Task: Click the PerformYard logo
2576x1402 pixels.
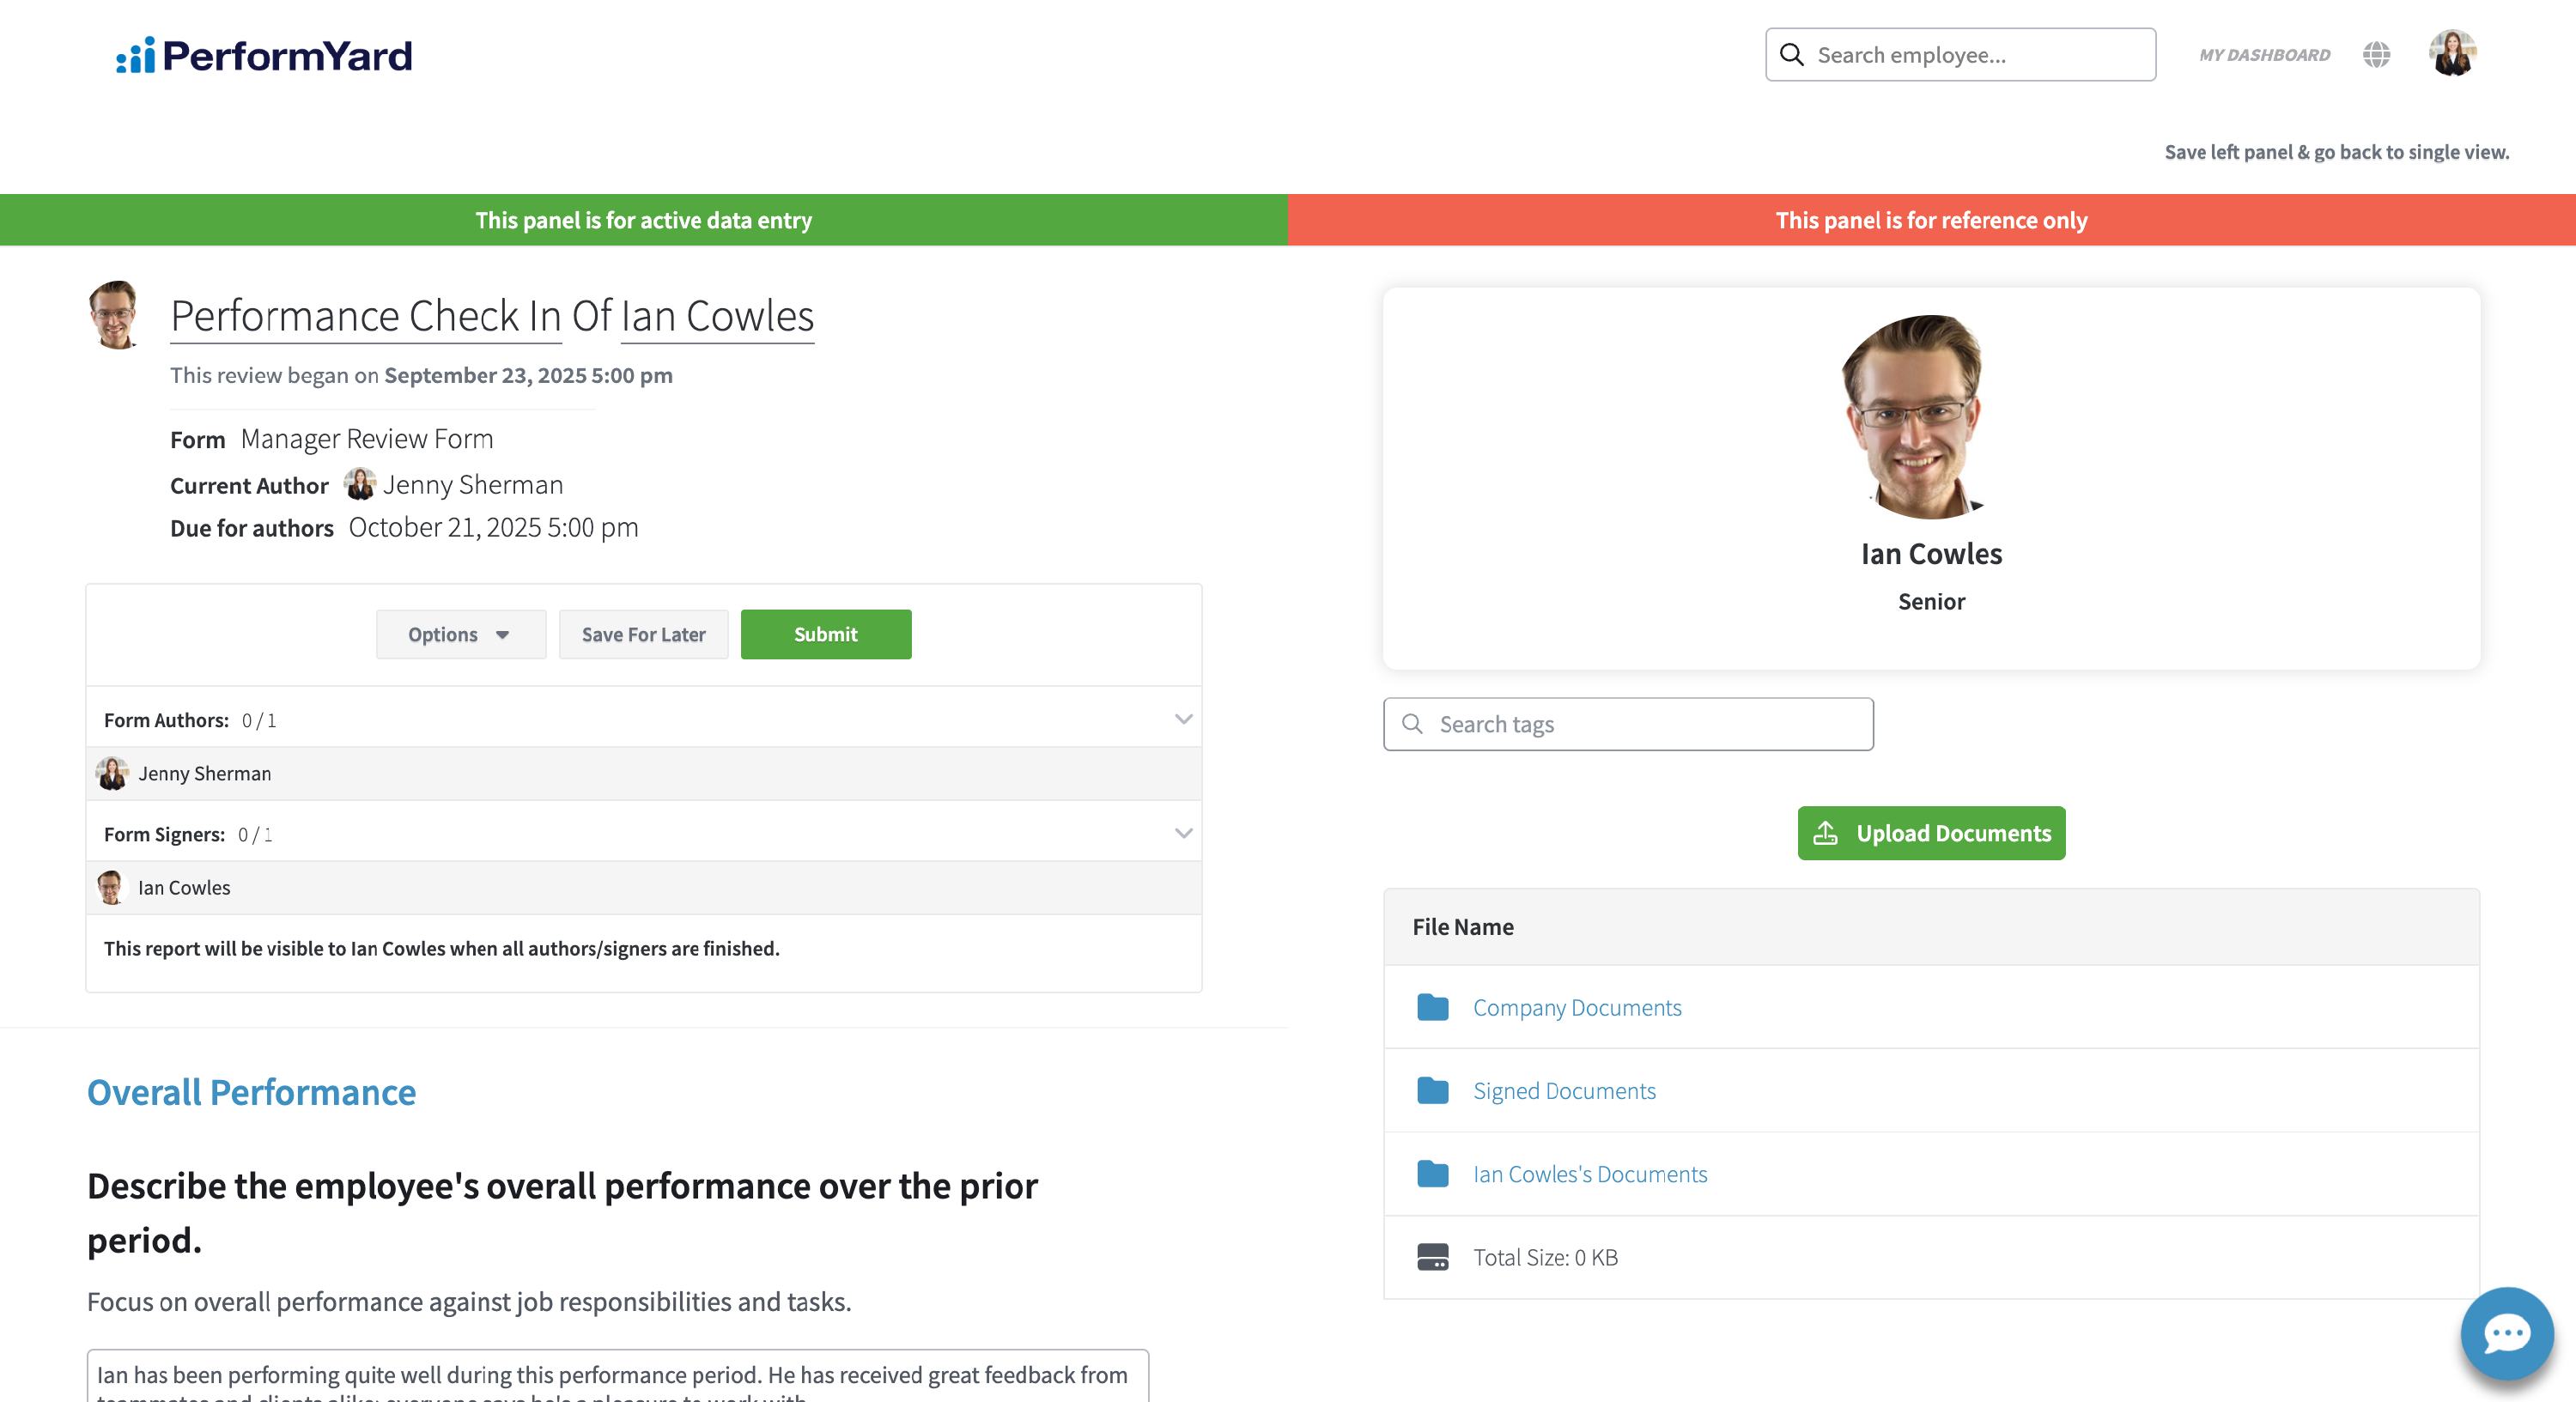Action: pos(264,55)
